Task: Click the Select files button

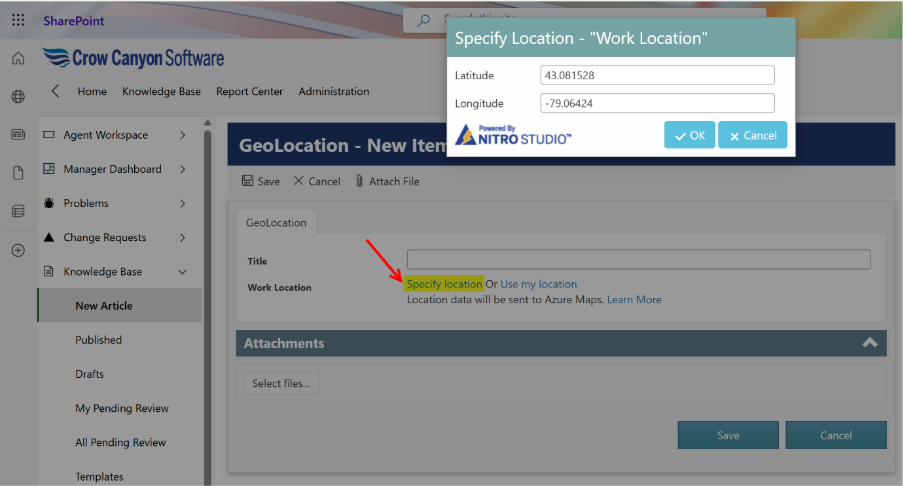Action: pos(281,383)
